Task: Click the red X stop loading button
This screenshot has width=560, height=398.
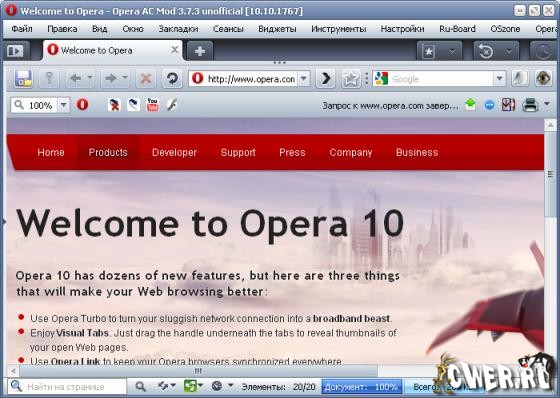Action: (x=146, y=78)
